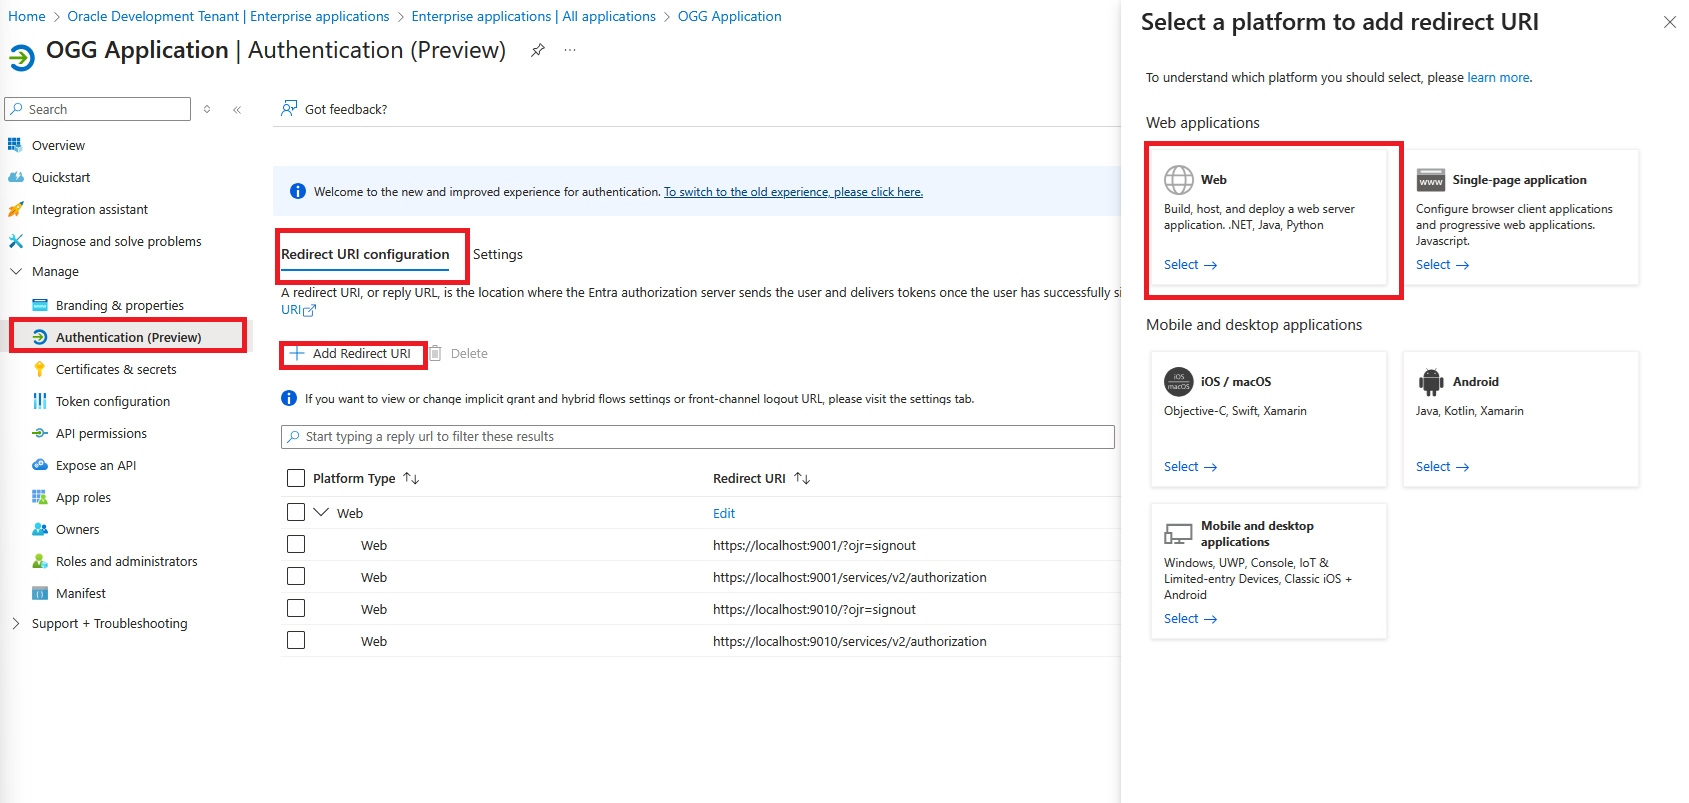Collapse the Web platform group row

[x=321, y=512]
